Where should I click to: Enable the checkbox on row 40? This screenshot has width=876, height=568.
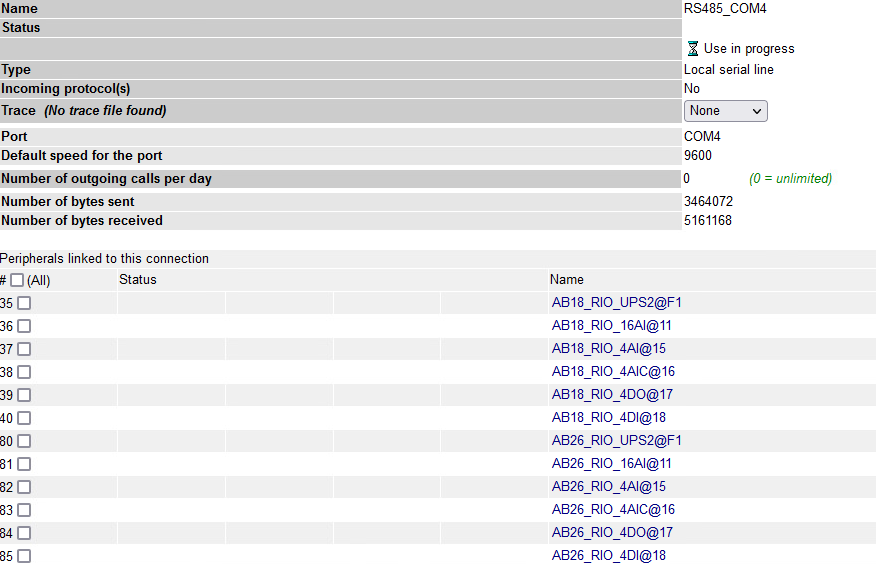tap(24, 418)
